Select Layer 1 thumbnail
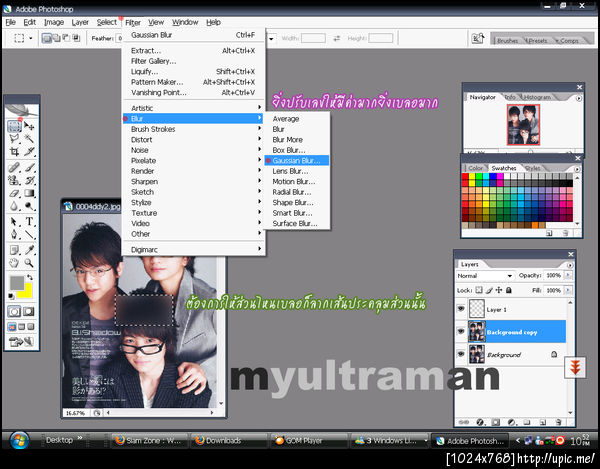 (476, 308)
